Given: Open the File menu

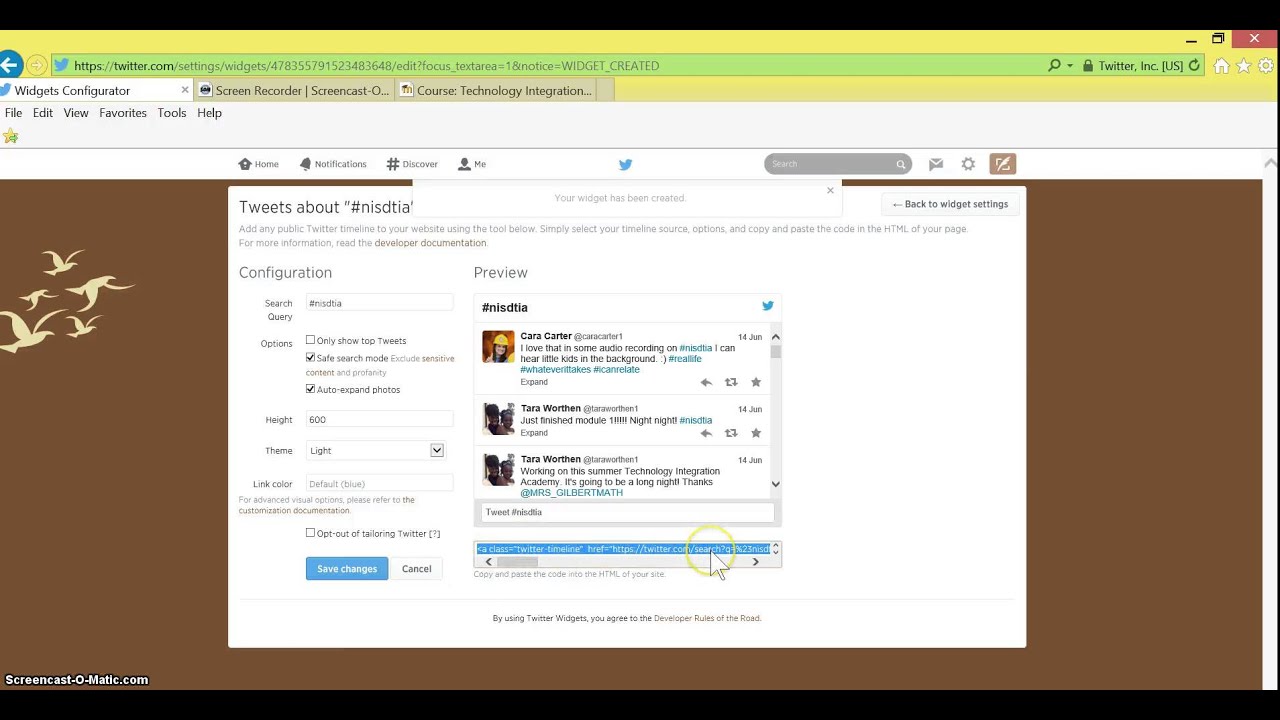Looking at the screenshot, I should (x=13, y=113).
